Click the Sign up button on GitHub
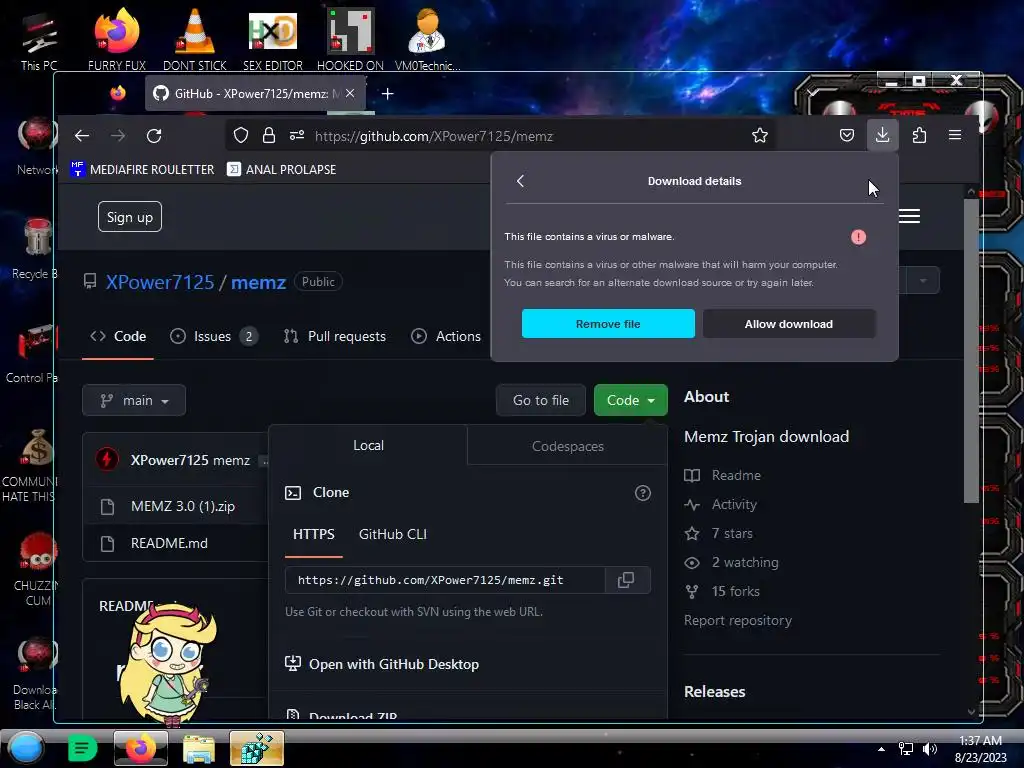This screenshot has width=1024, height=768. (130, 217)
